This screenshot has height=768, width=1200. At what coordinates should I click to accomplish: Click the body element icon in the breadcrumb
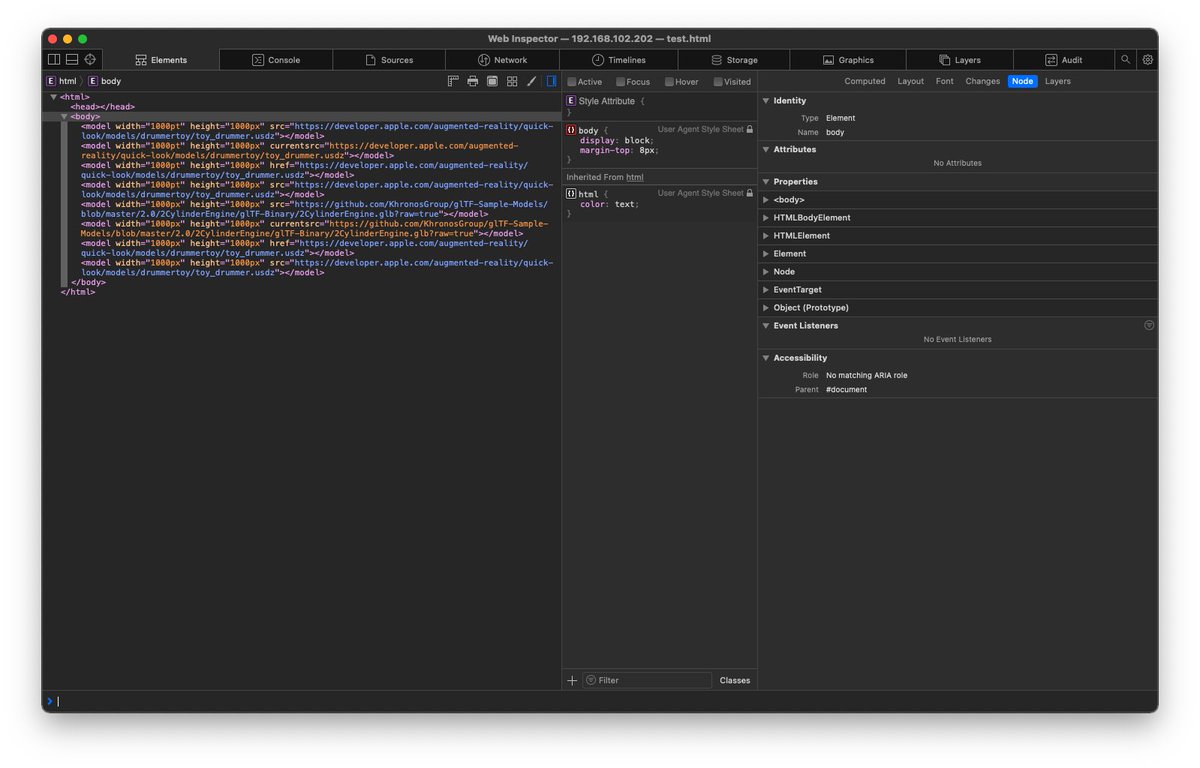tap(93, 81)
